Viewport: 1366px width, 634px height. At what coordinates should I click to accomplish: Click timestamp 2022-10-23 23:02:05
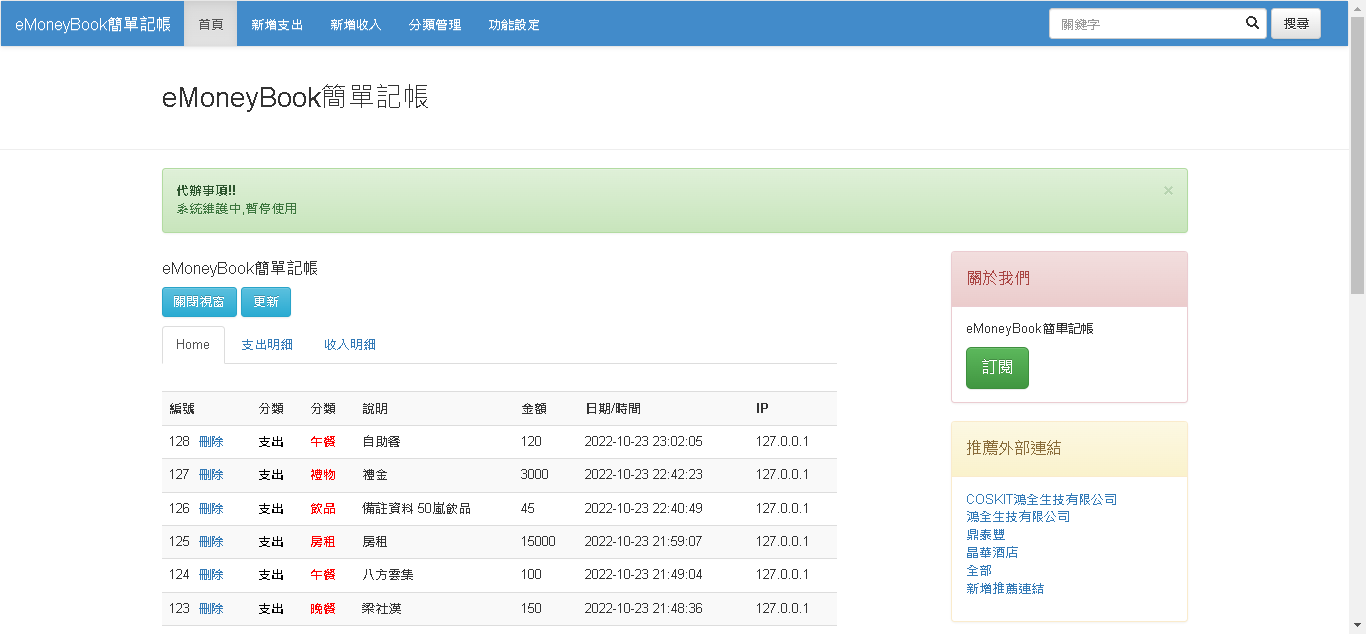point(643,442)
